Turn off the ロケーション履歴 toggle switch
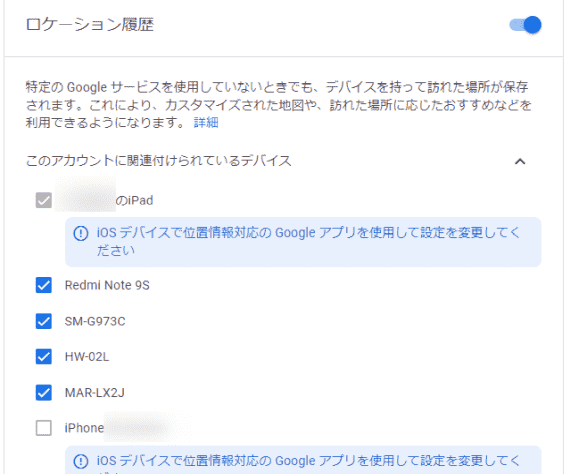Viewport: 570px width, 474px height. coord(525,25)
